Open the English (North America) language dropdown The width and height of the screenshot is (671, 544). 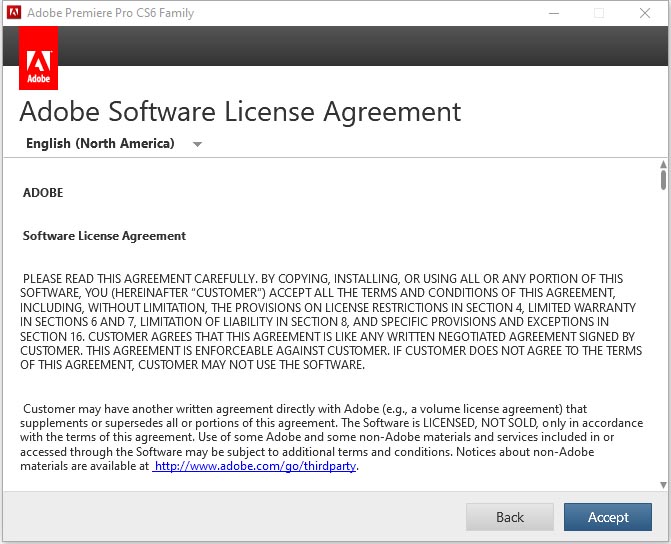click(100, 144)
